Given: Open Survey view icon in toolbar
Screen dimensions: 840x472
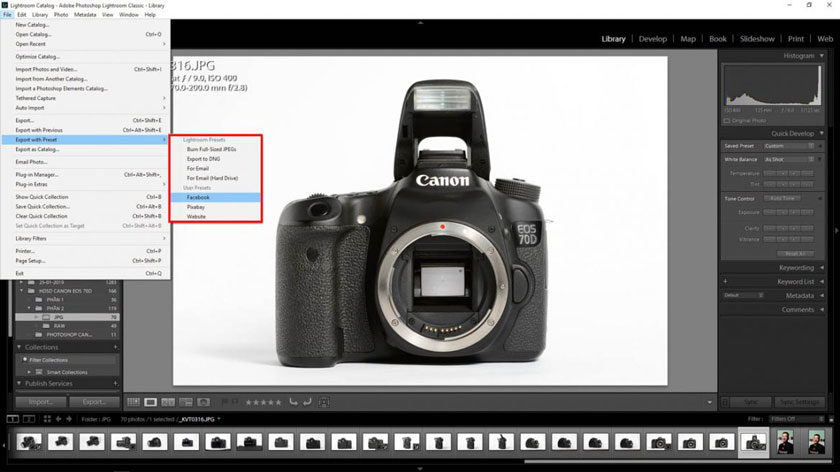Looking at the screenshot, I should point(186,402).
